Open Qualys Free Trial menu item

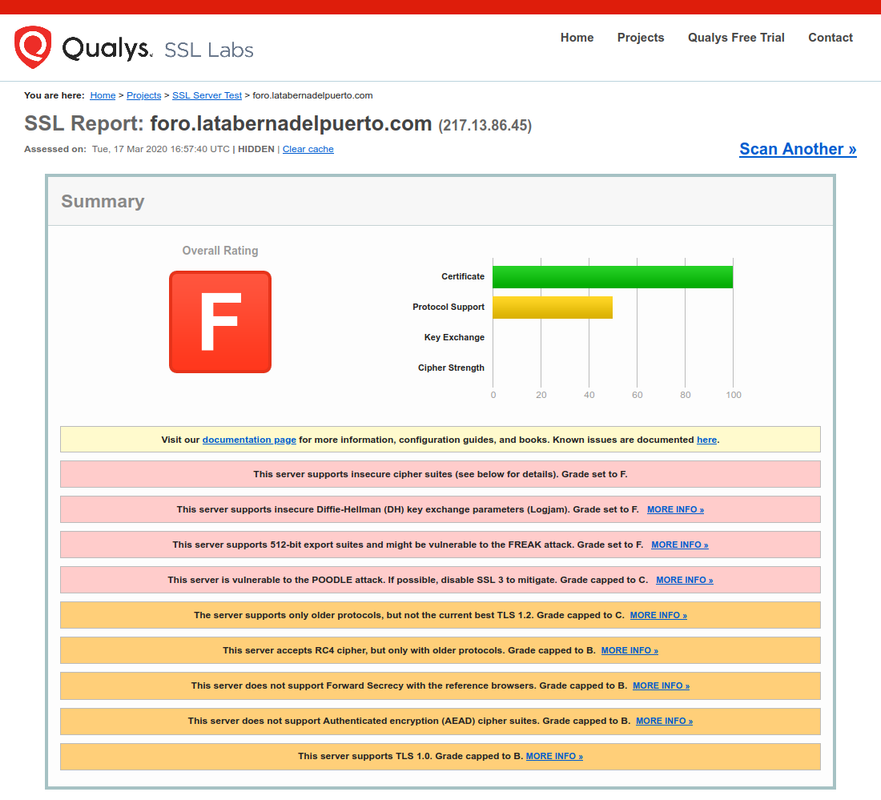point(736,38)
